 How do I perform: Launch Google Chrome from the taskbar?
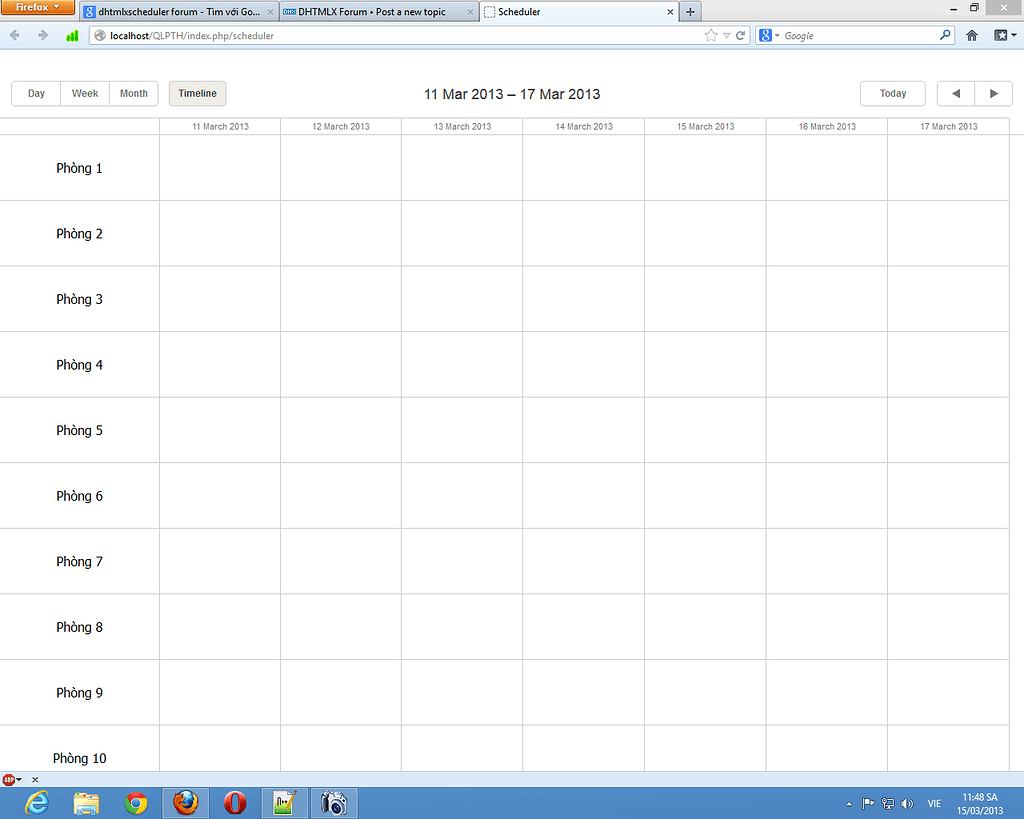(x=135, y=803)
